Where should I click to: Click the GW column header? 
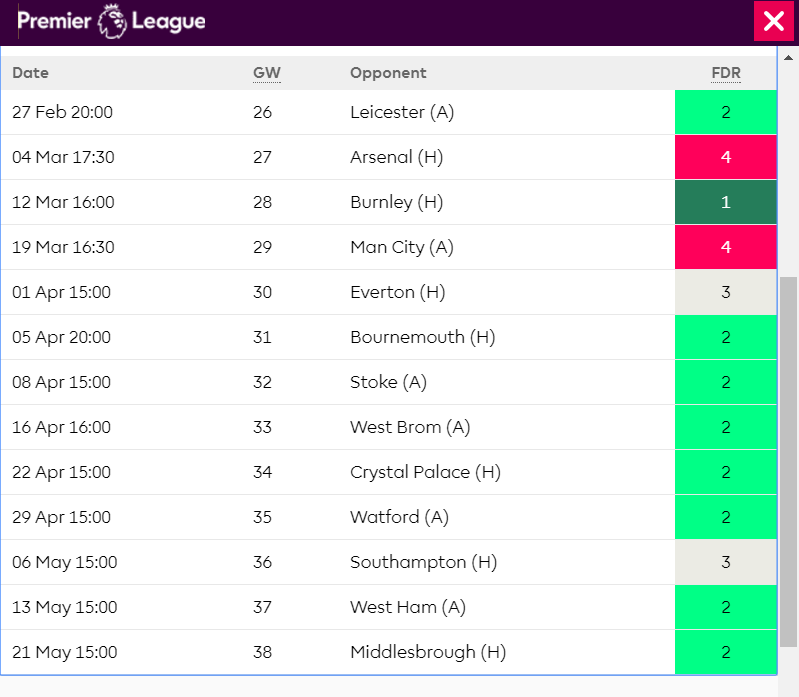[266, 73]
